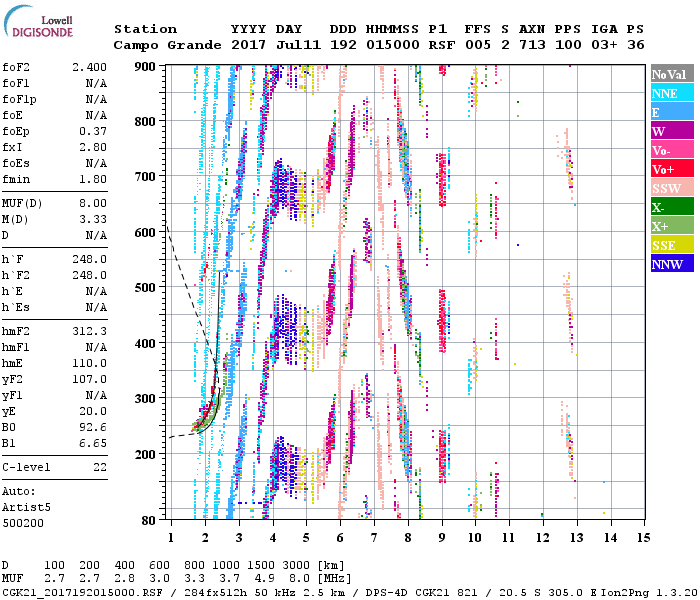
Task: Click the IGA value 03+
Action: [x=604, y=45]
